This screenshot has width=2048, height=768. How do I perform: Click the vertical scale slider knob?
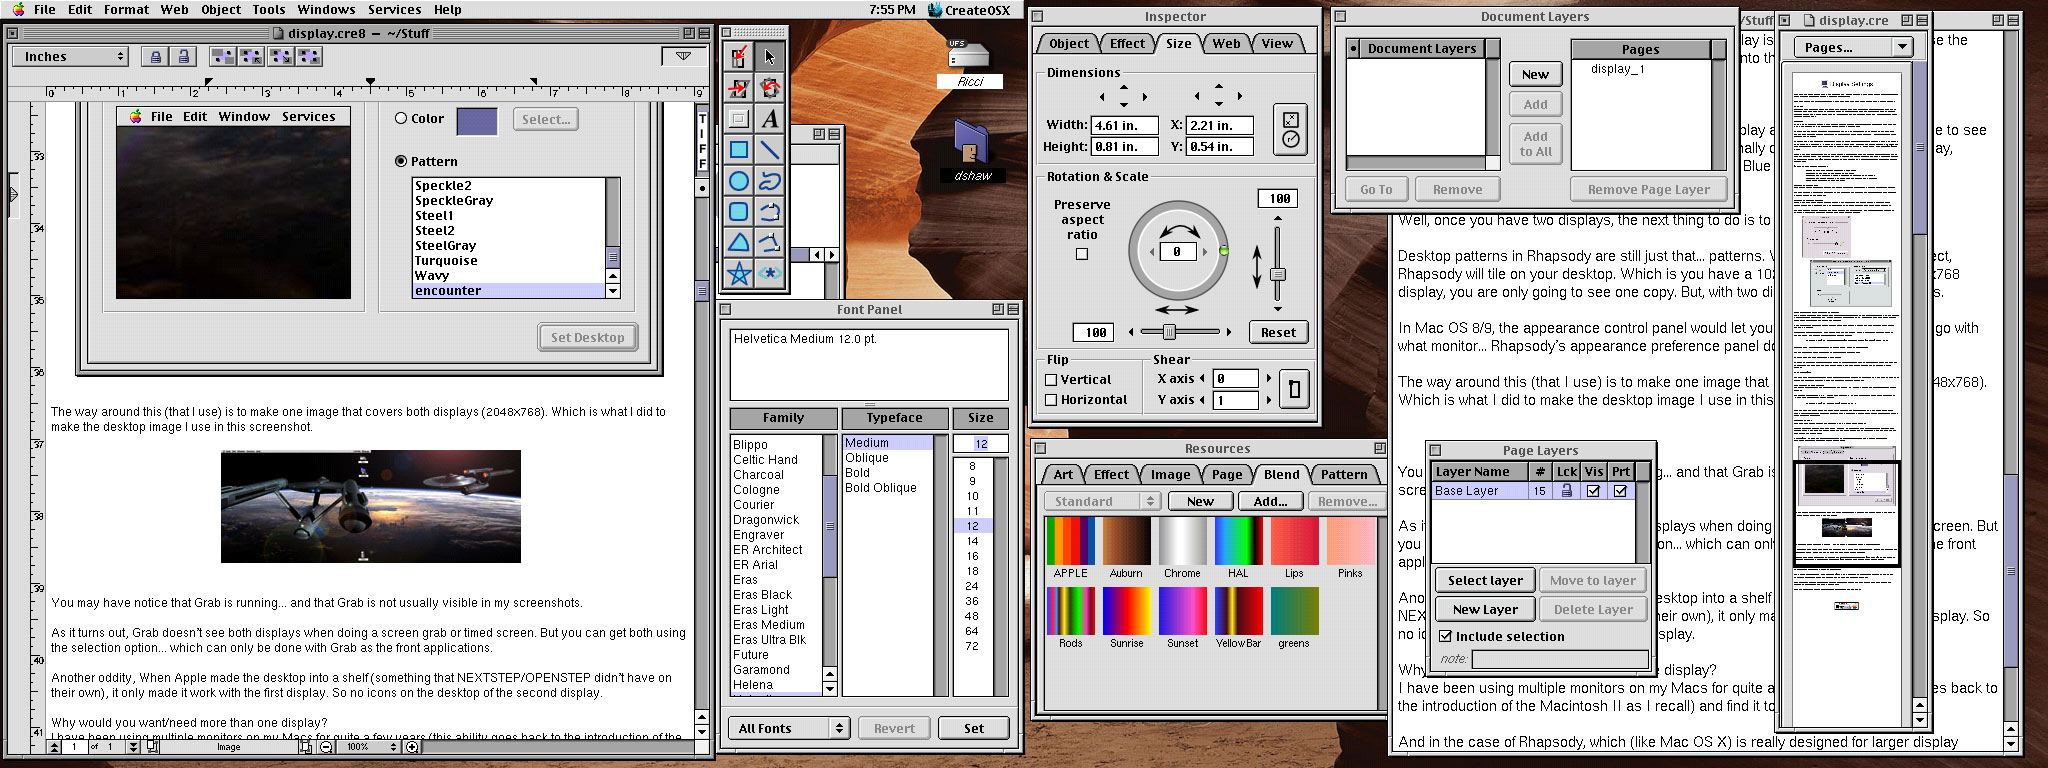pyautogui.click(x=1277, y=274)
